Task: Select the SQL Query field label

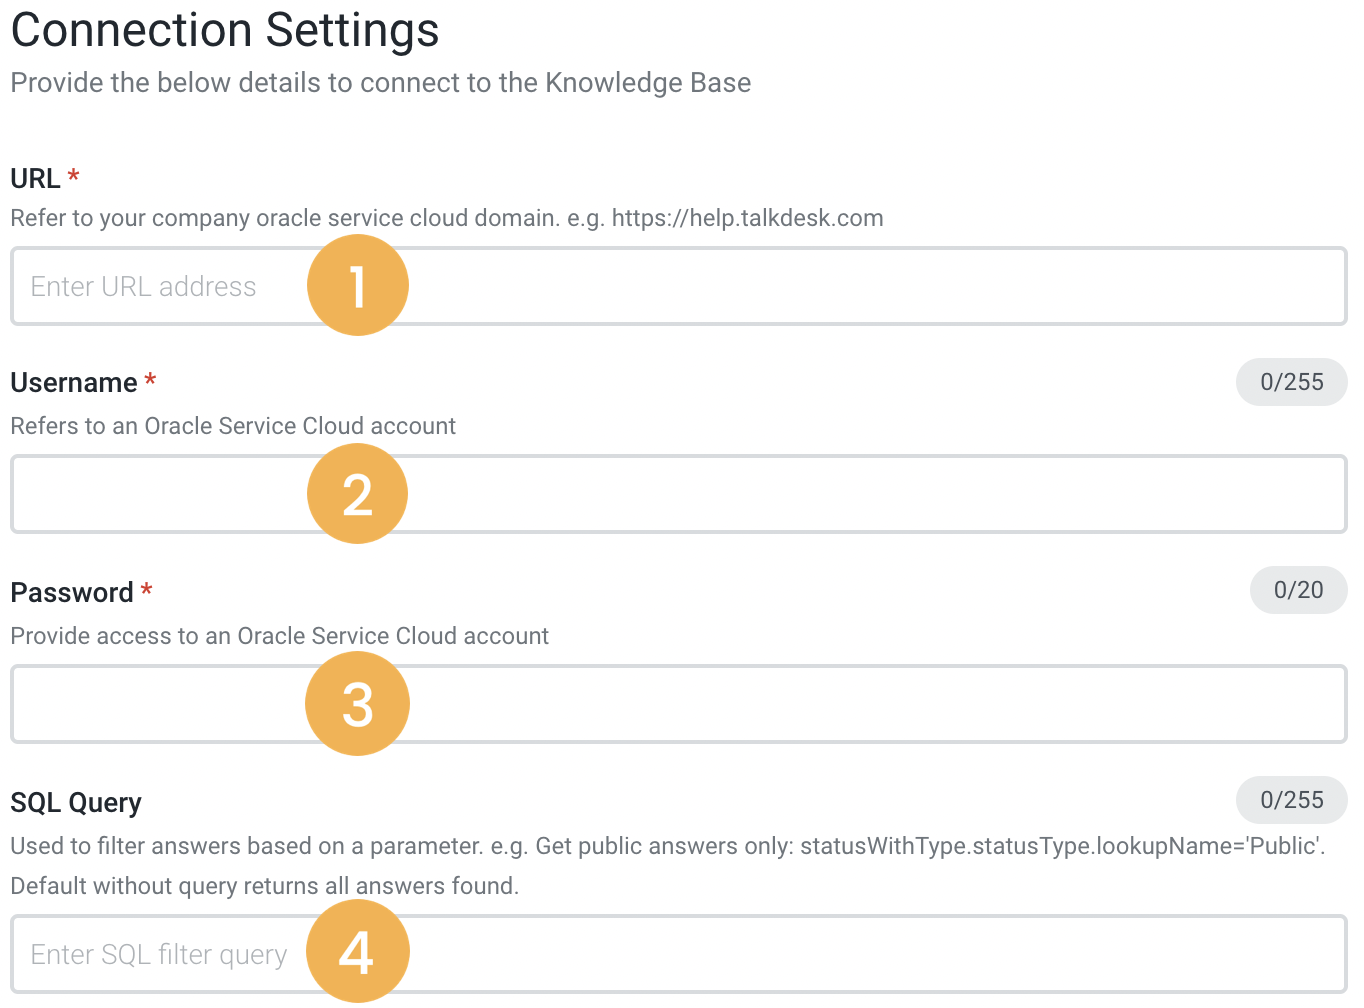Action: [76, 801]
